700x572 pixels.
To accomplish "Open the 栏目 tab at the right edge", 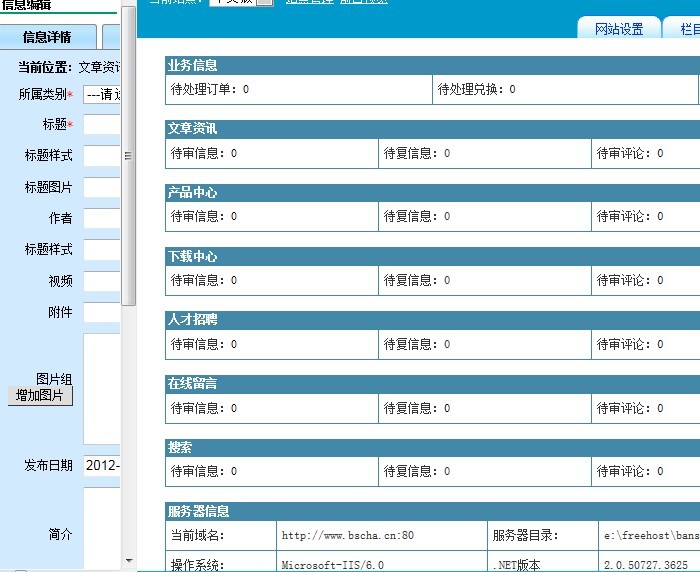I will 685,29.
